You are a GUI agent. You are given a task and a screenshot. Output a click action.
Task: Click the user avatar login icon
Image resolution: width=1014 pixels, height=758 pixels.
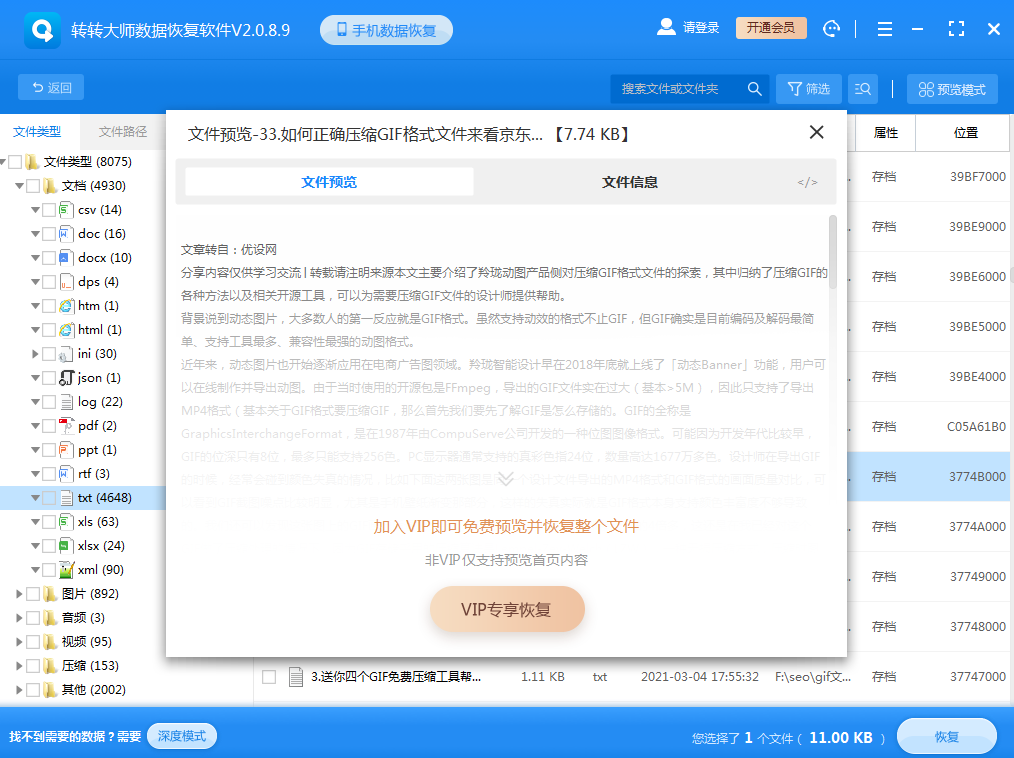[x=666, y=27]
